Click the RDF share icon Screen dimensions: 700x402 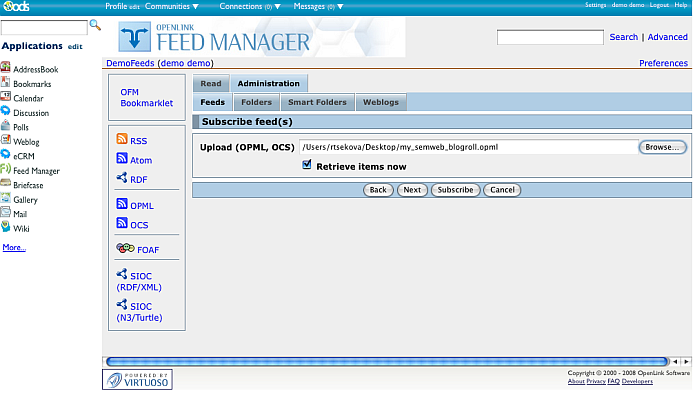122,179
